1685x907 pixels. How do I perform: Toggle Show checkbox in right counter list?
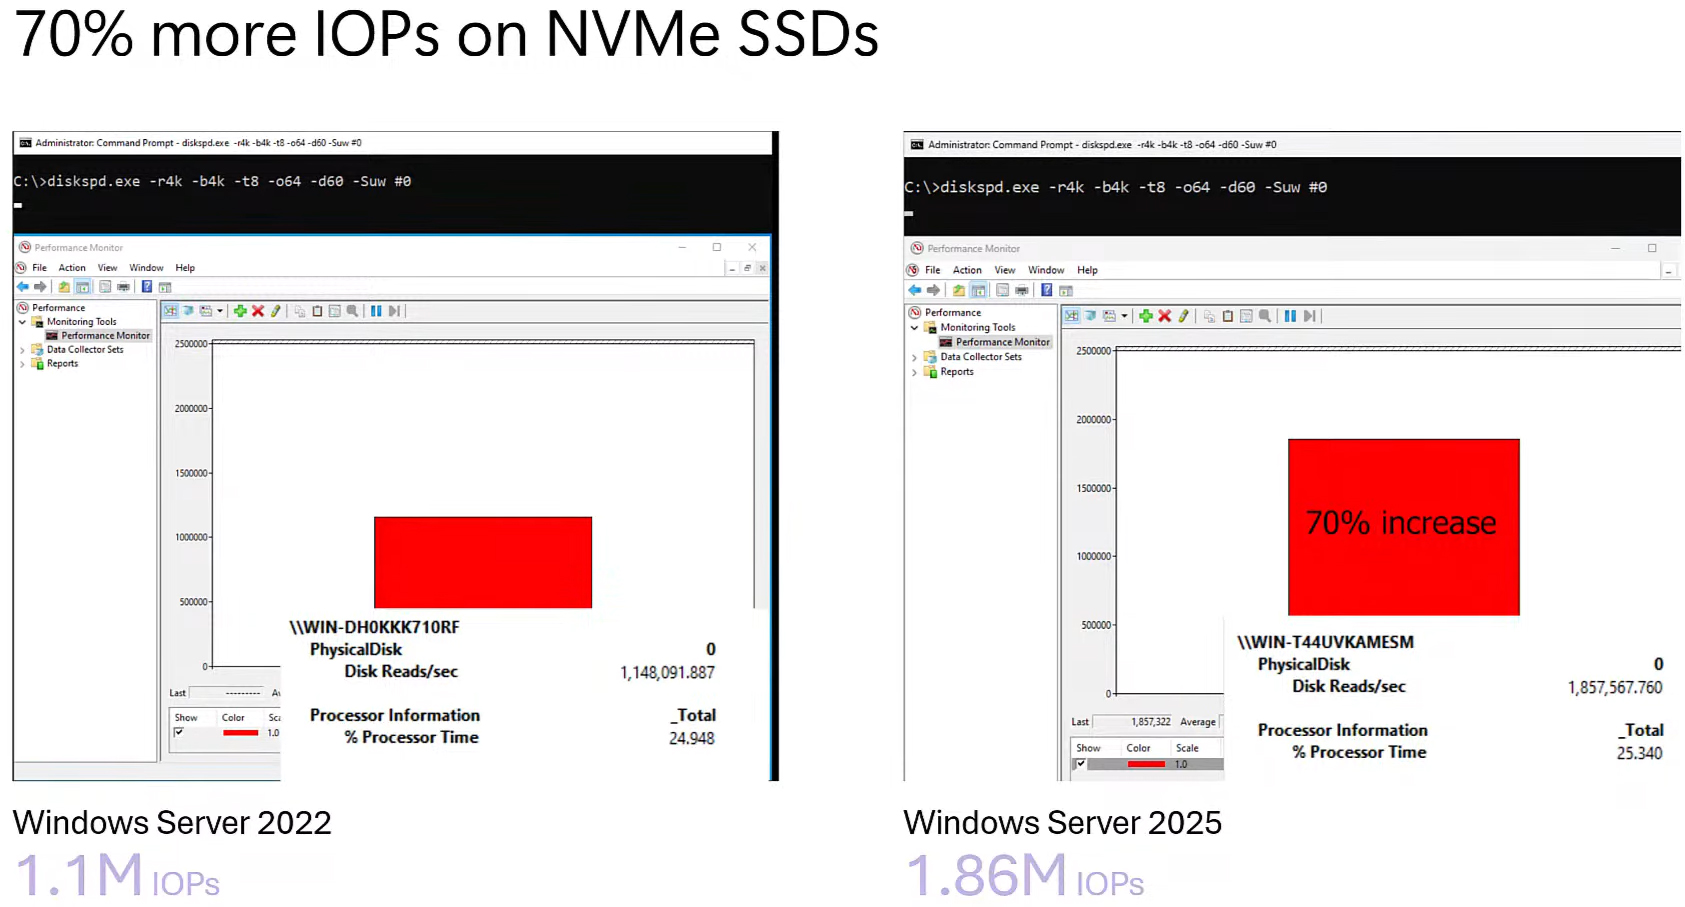click(x=1080, y=763)
